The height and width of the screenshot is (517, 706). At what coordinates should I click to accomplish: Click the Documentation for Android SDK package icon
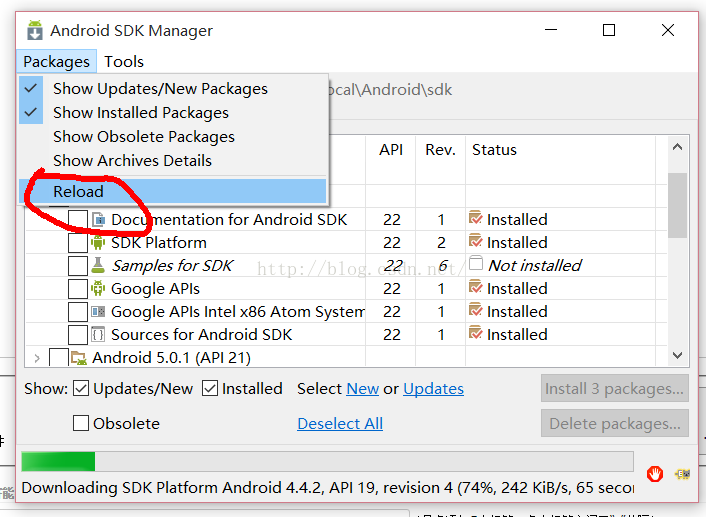[98, 220]
